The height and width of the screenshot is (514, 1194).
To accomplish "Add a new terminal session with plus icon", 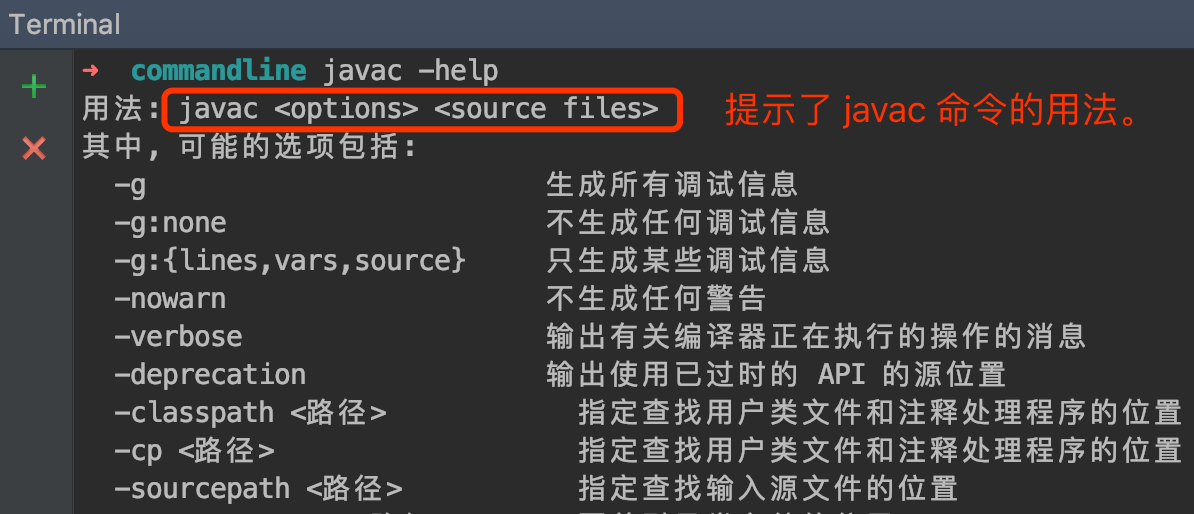I will (34, 87).
